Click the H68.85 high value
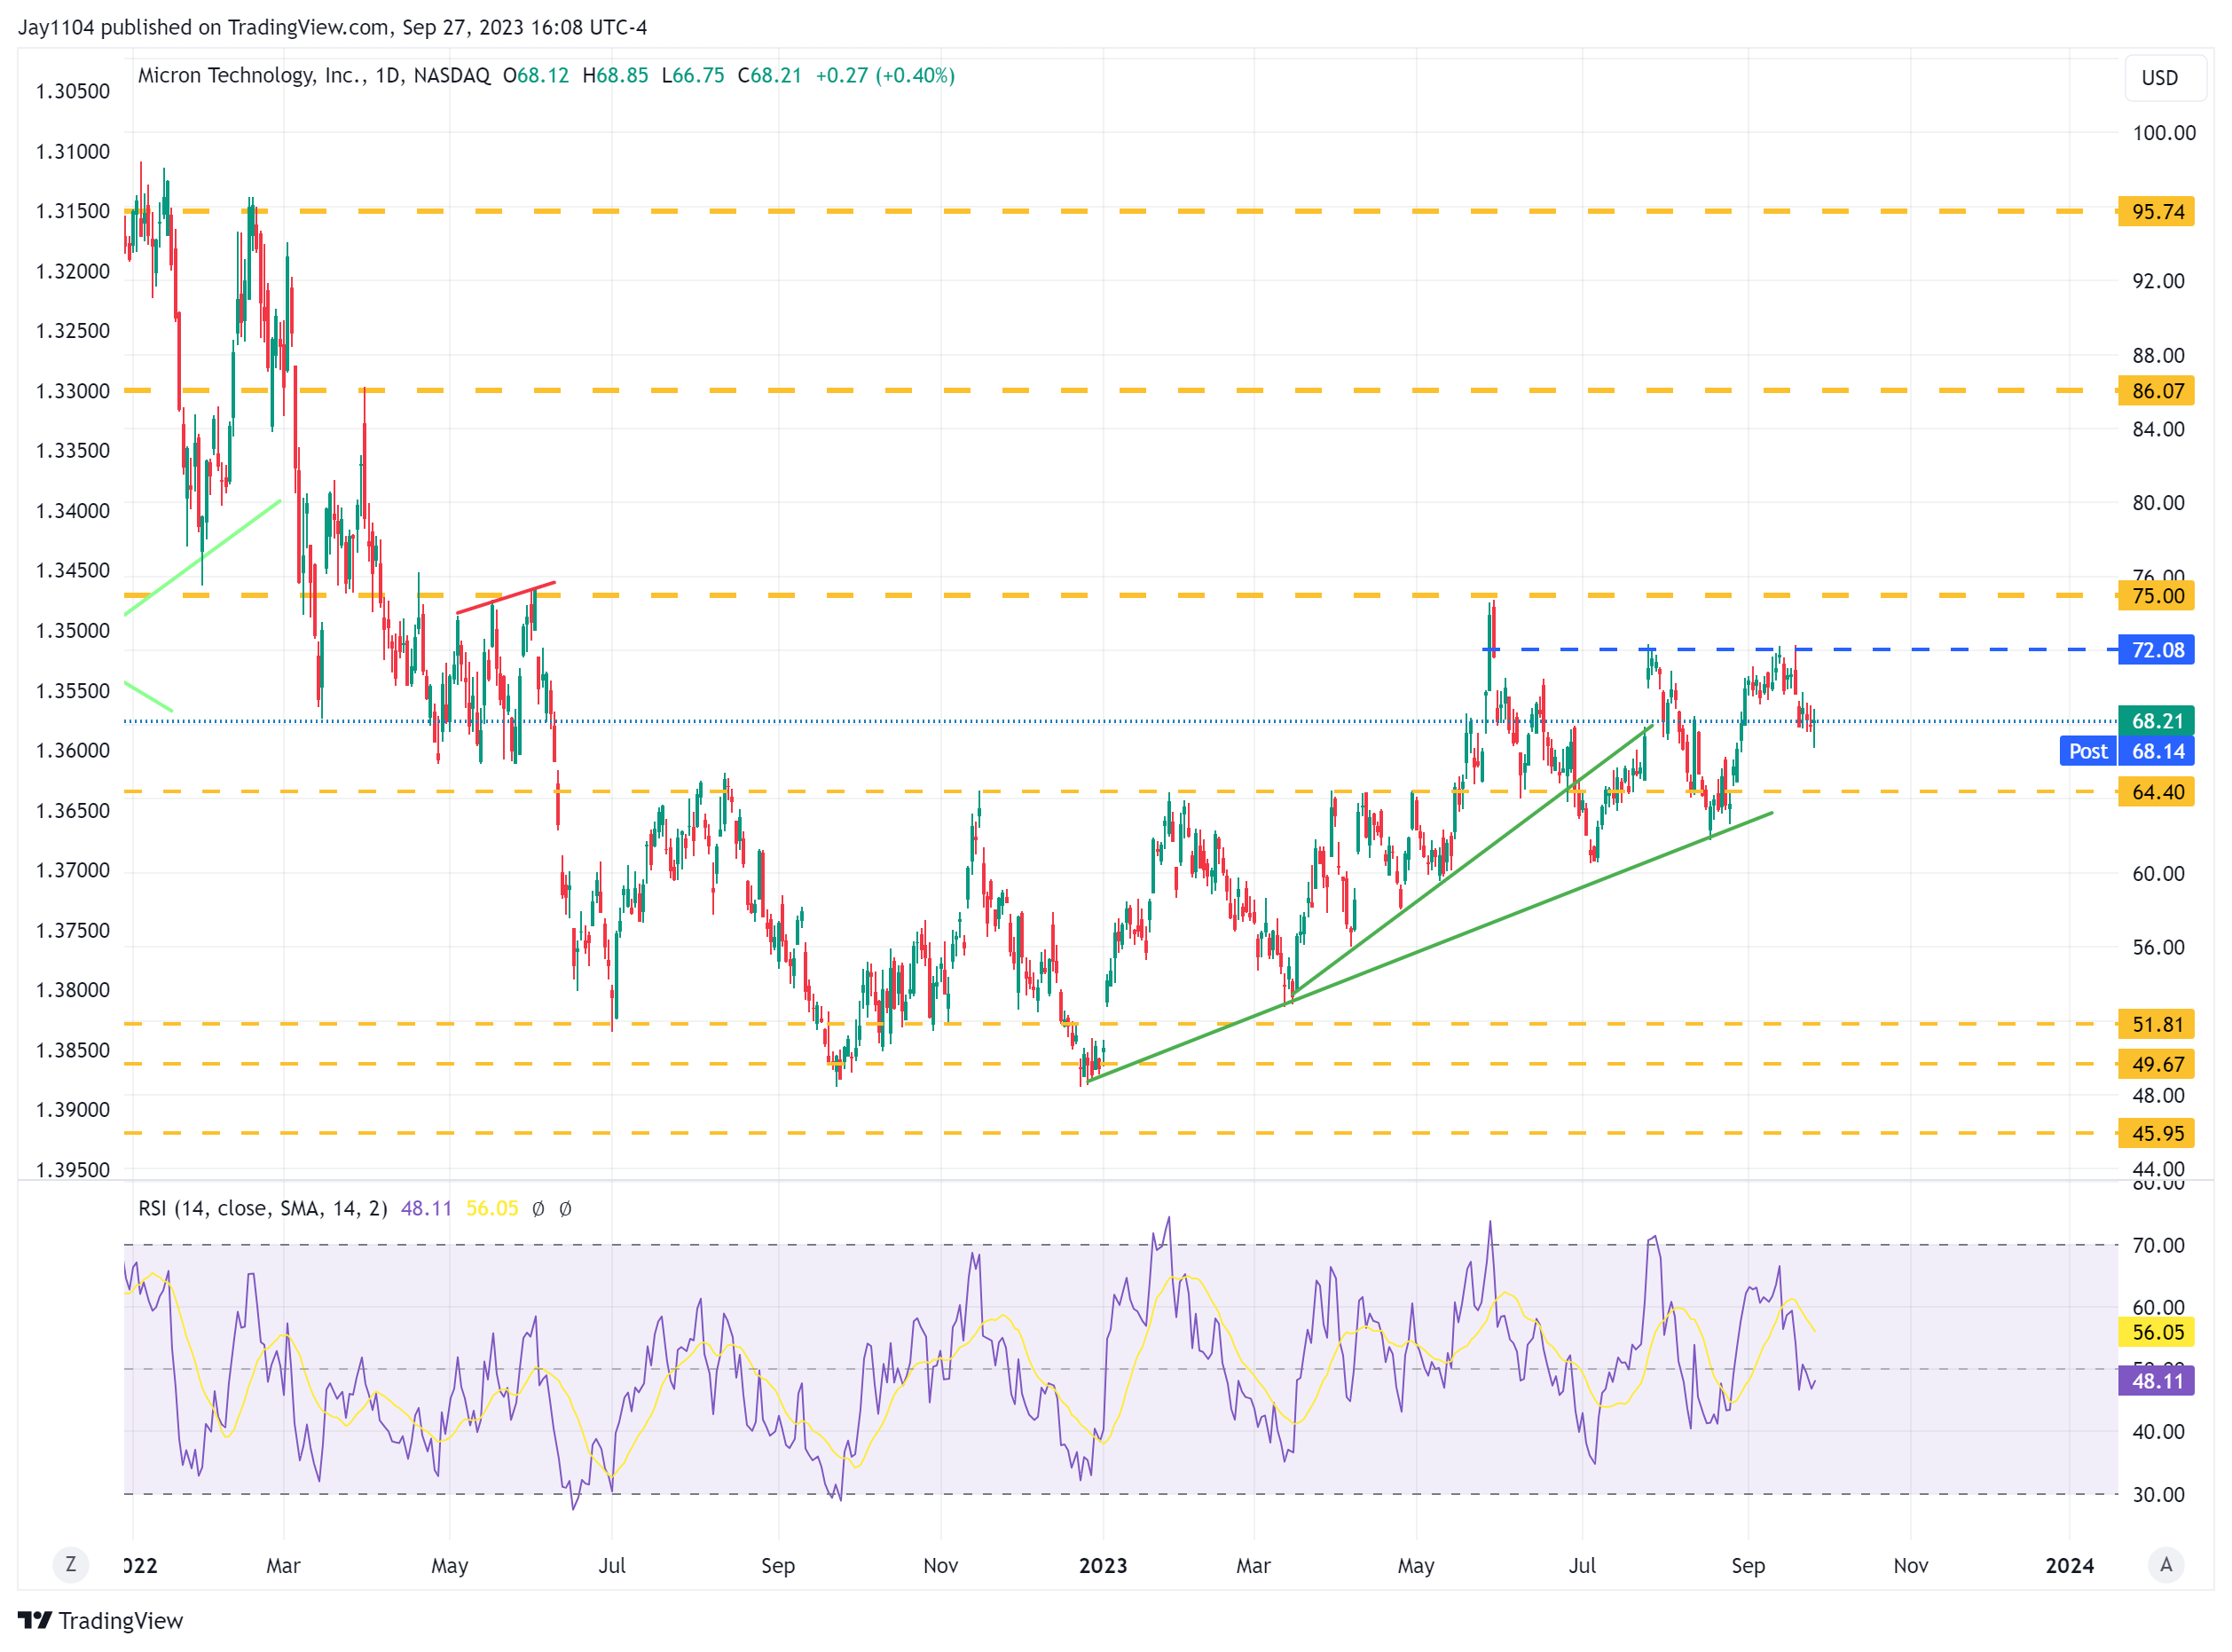The height and width of the screenshot is (1652, 2232). (x=615, y=76)
